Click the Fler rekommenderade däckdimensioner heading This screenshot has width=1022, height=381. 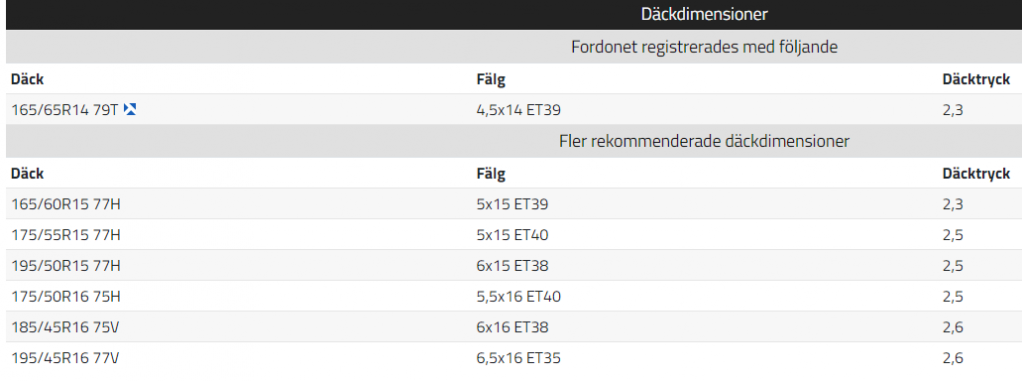click(704, 141)
